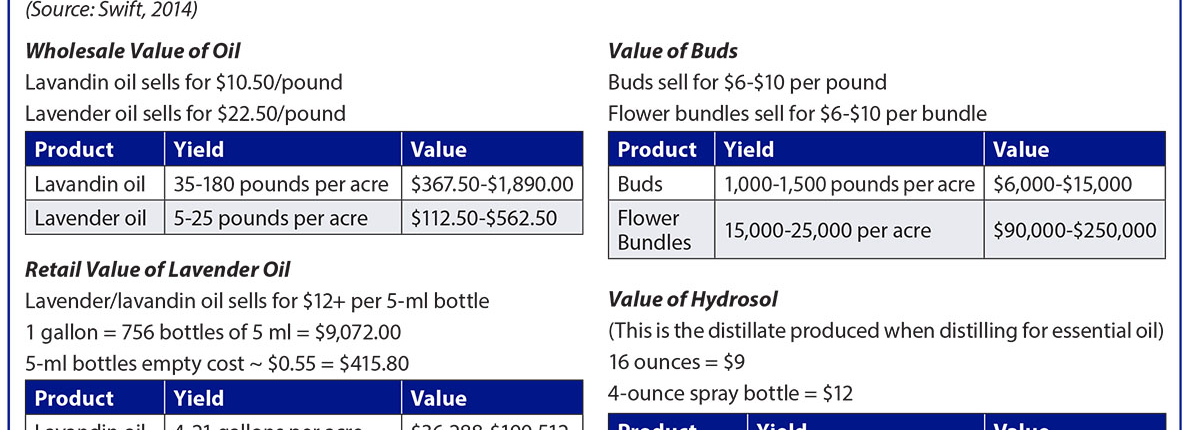Click the "$112.50-$562.50" value cell
The height and width of the screenshot is (430, 1200).
point(484,218)
